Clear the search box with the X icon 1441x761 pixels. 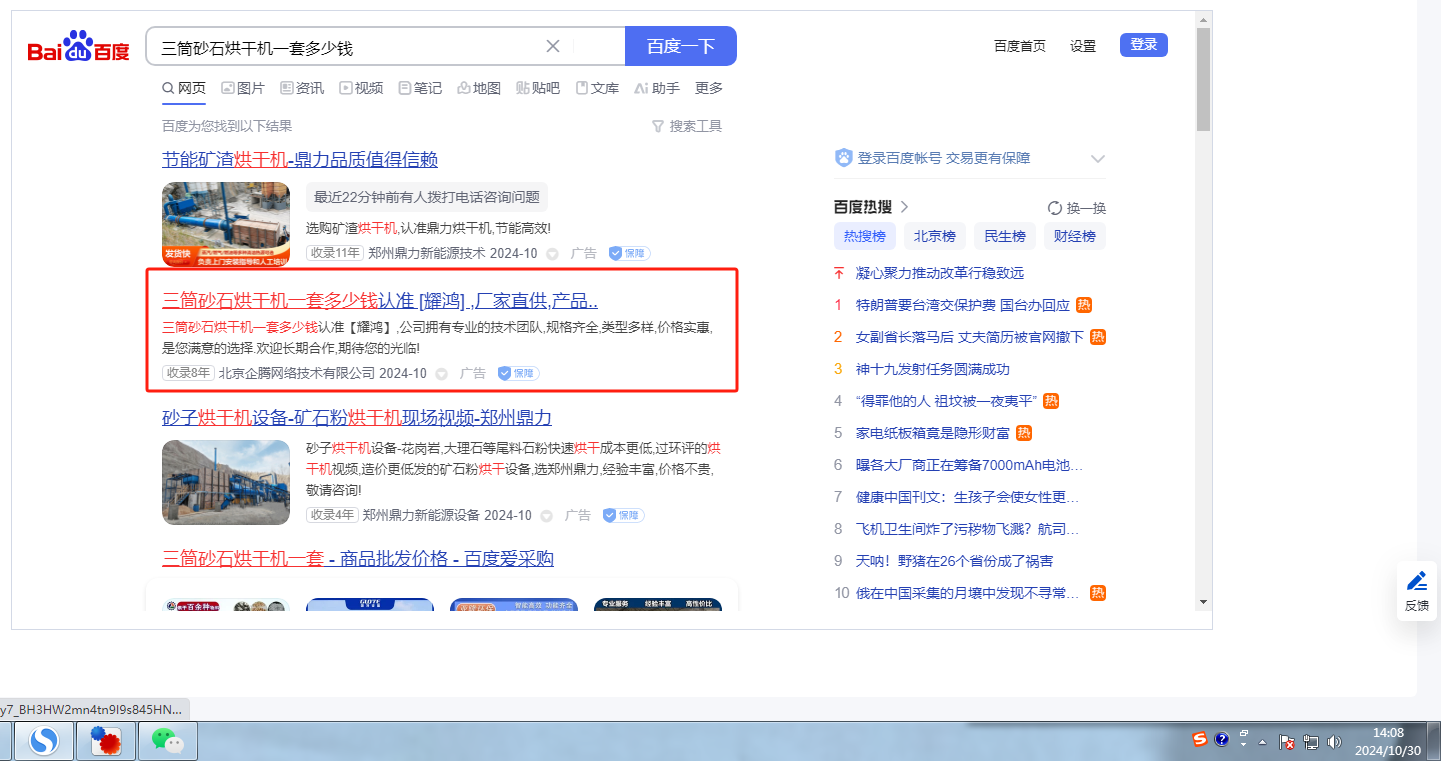point(553,46)
